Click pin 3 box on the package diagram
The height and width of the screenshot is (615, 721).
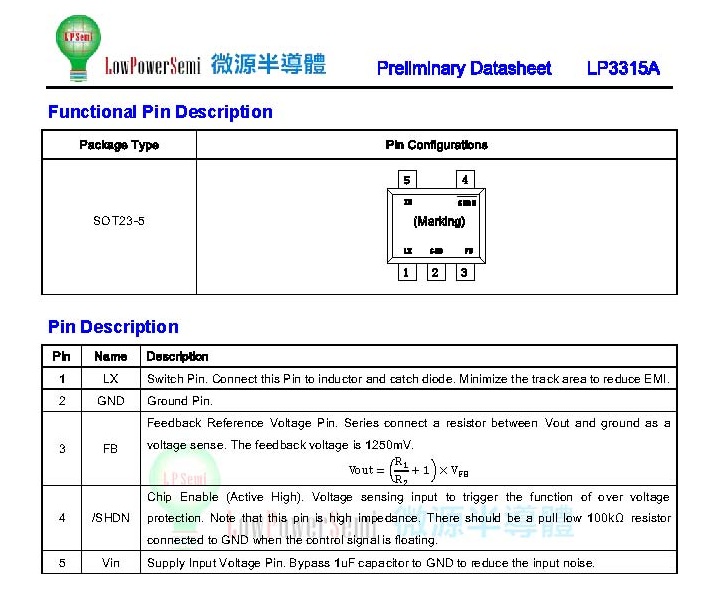click(x=464, y=272)
